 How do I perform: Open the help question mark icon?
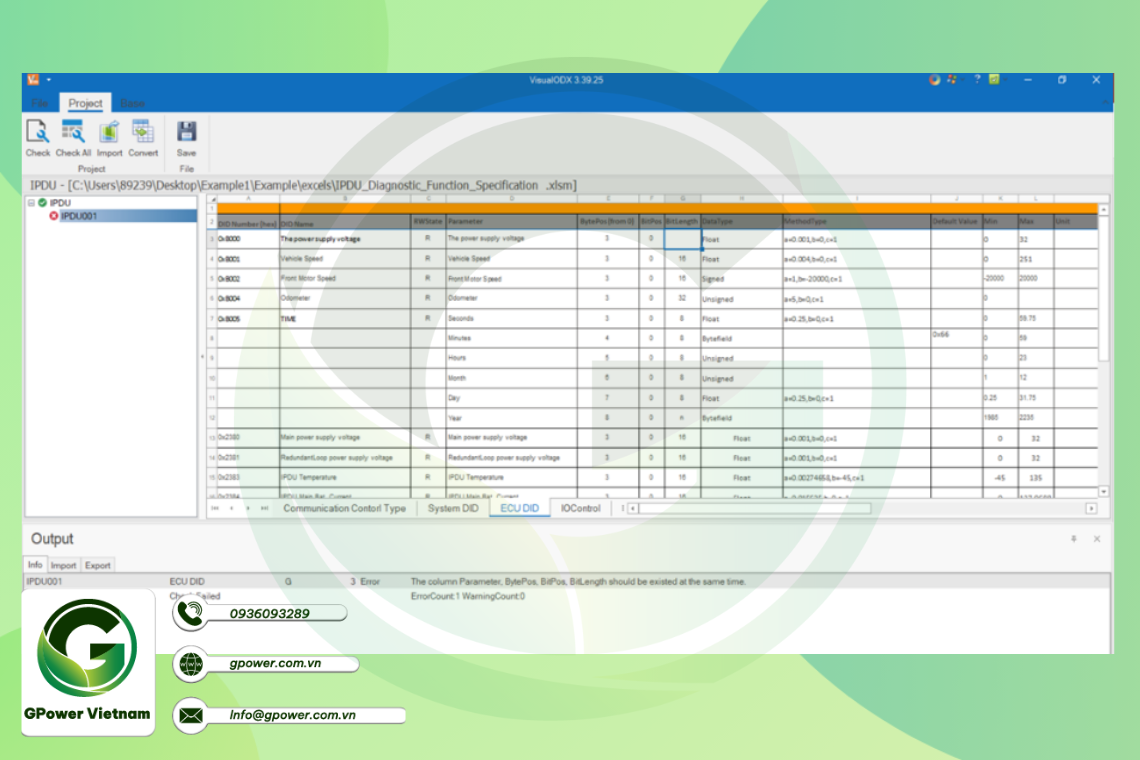pyautogui.click(x=976, y=80)
